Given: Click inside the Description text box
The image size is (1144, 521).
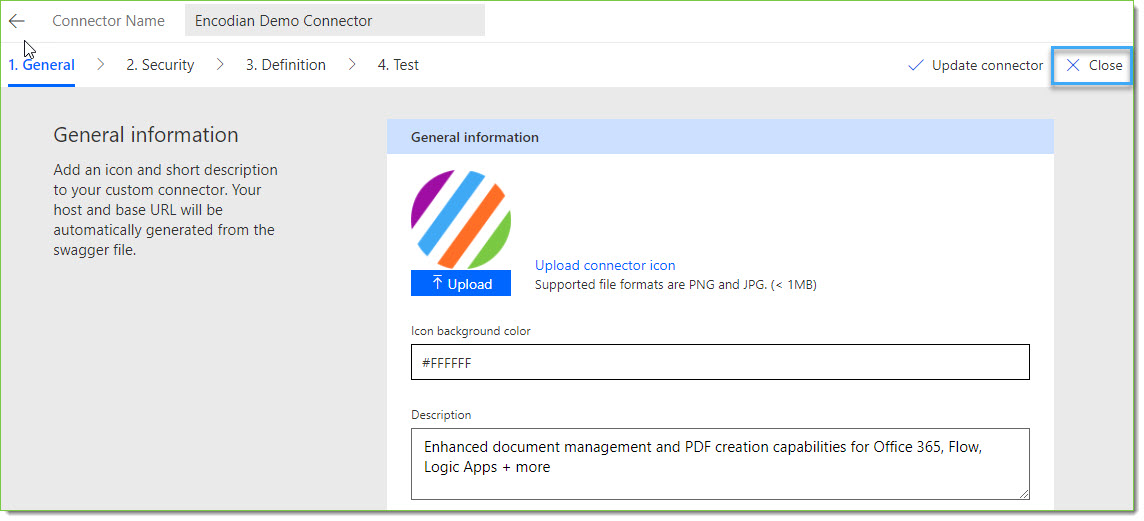Looking at the screenshot, I should [x=720, y=464].
